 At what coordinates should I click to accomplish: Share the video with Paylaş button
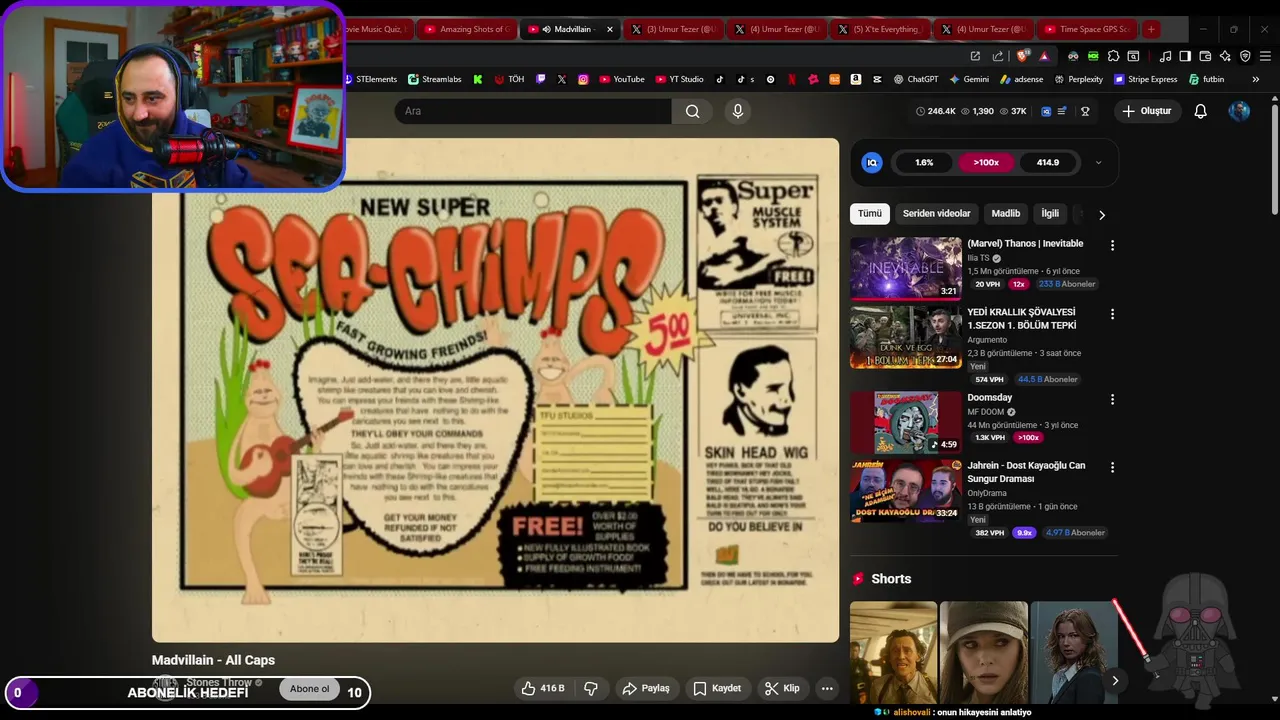pos(645,688)
